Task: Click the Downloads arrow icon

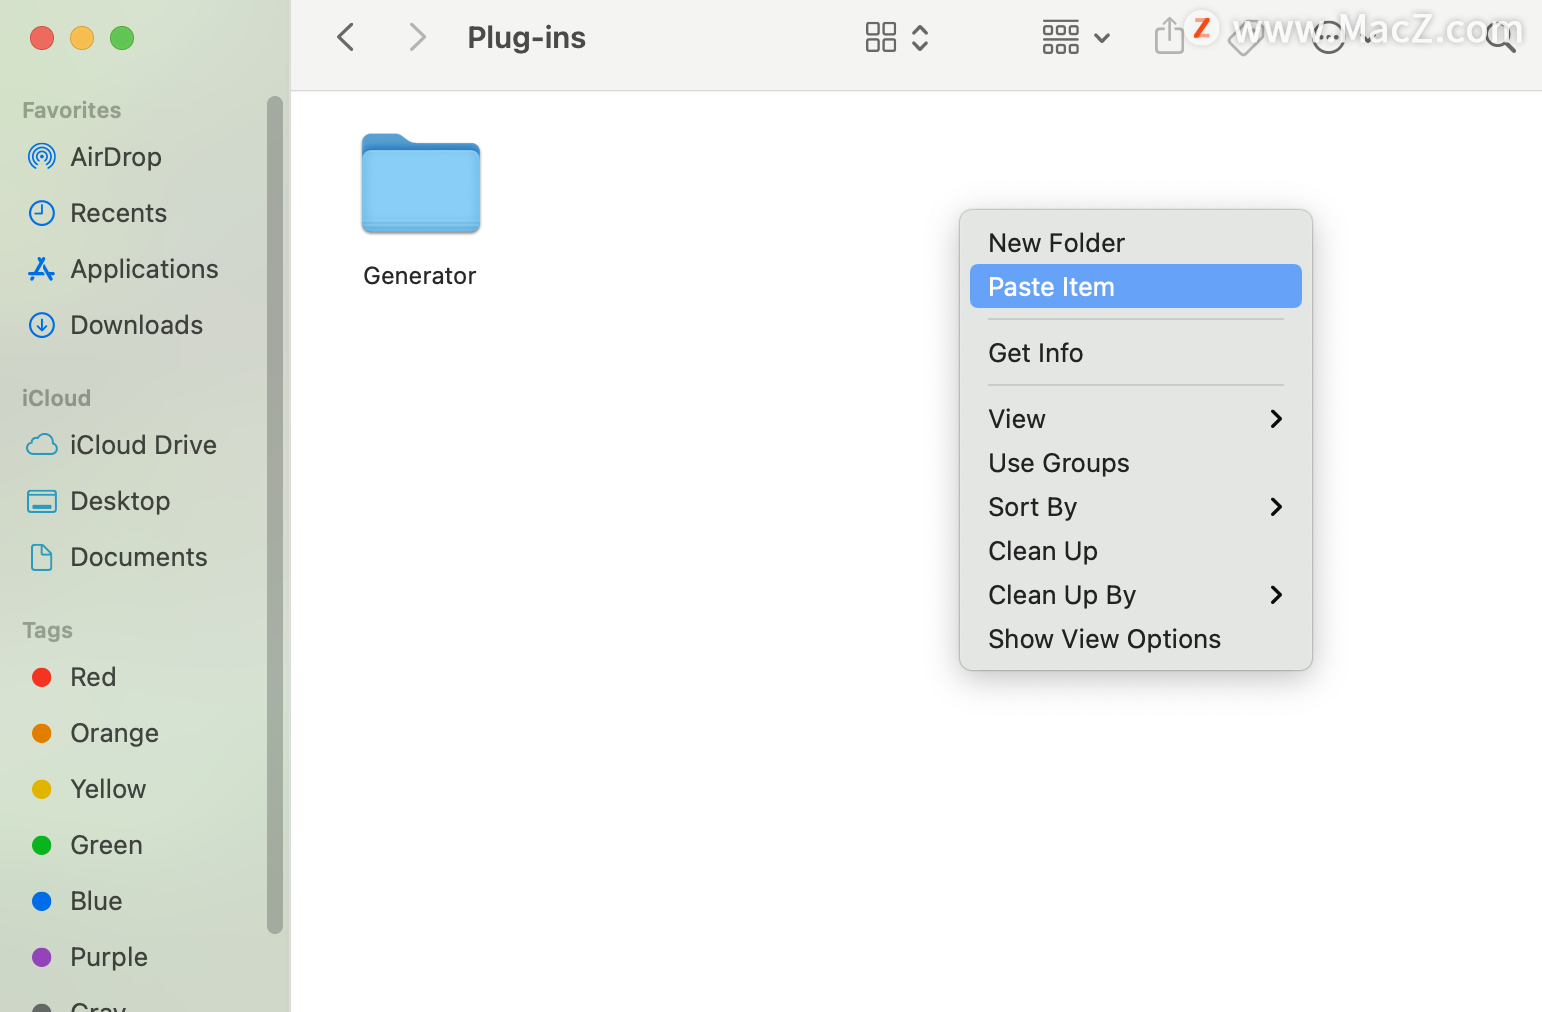Action: point(42,325)
